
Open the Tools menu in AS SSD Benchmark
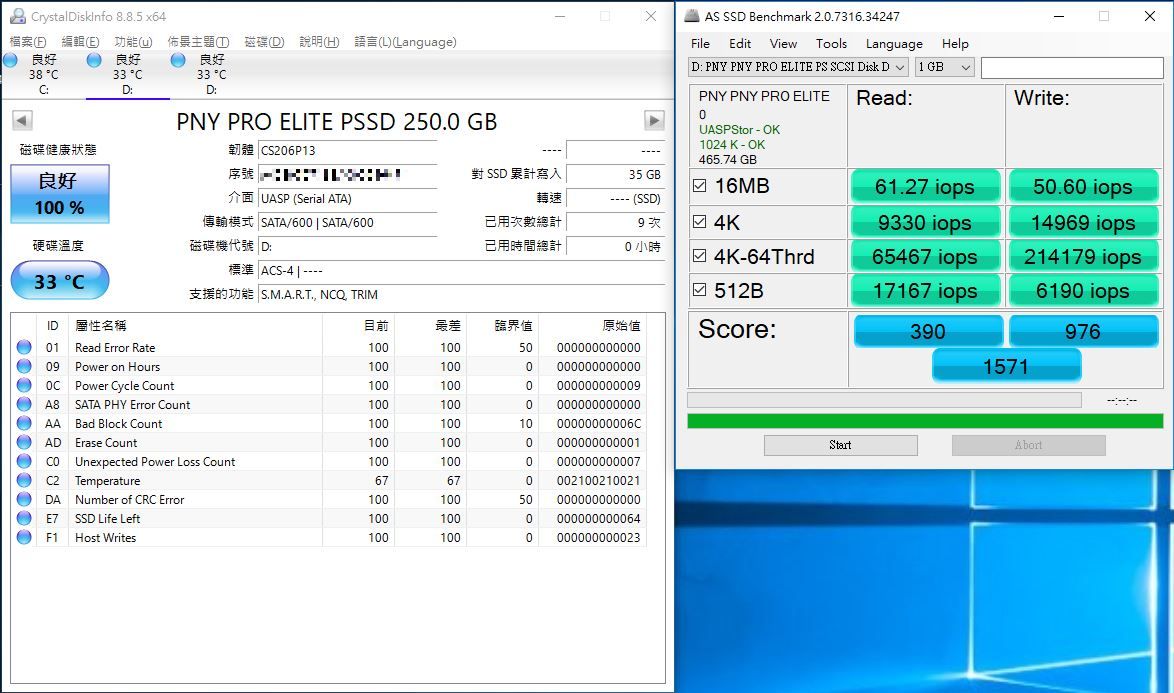click(831, 43)
